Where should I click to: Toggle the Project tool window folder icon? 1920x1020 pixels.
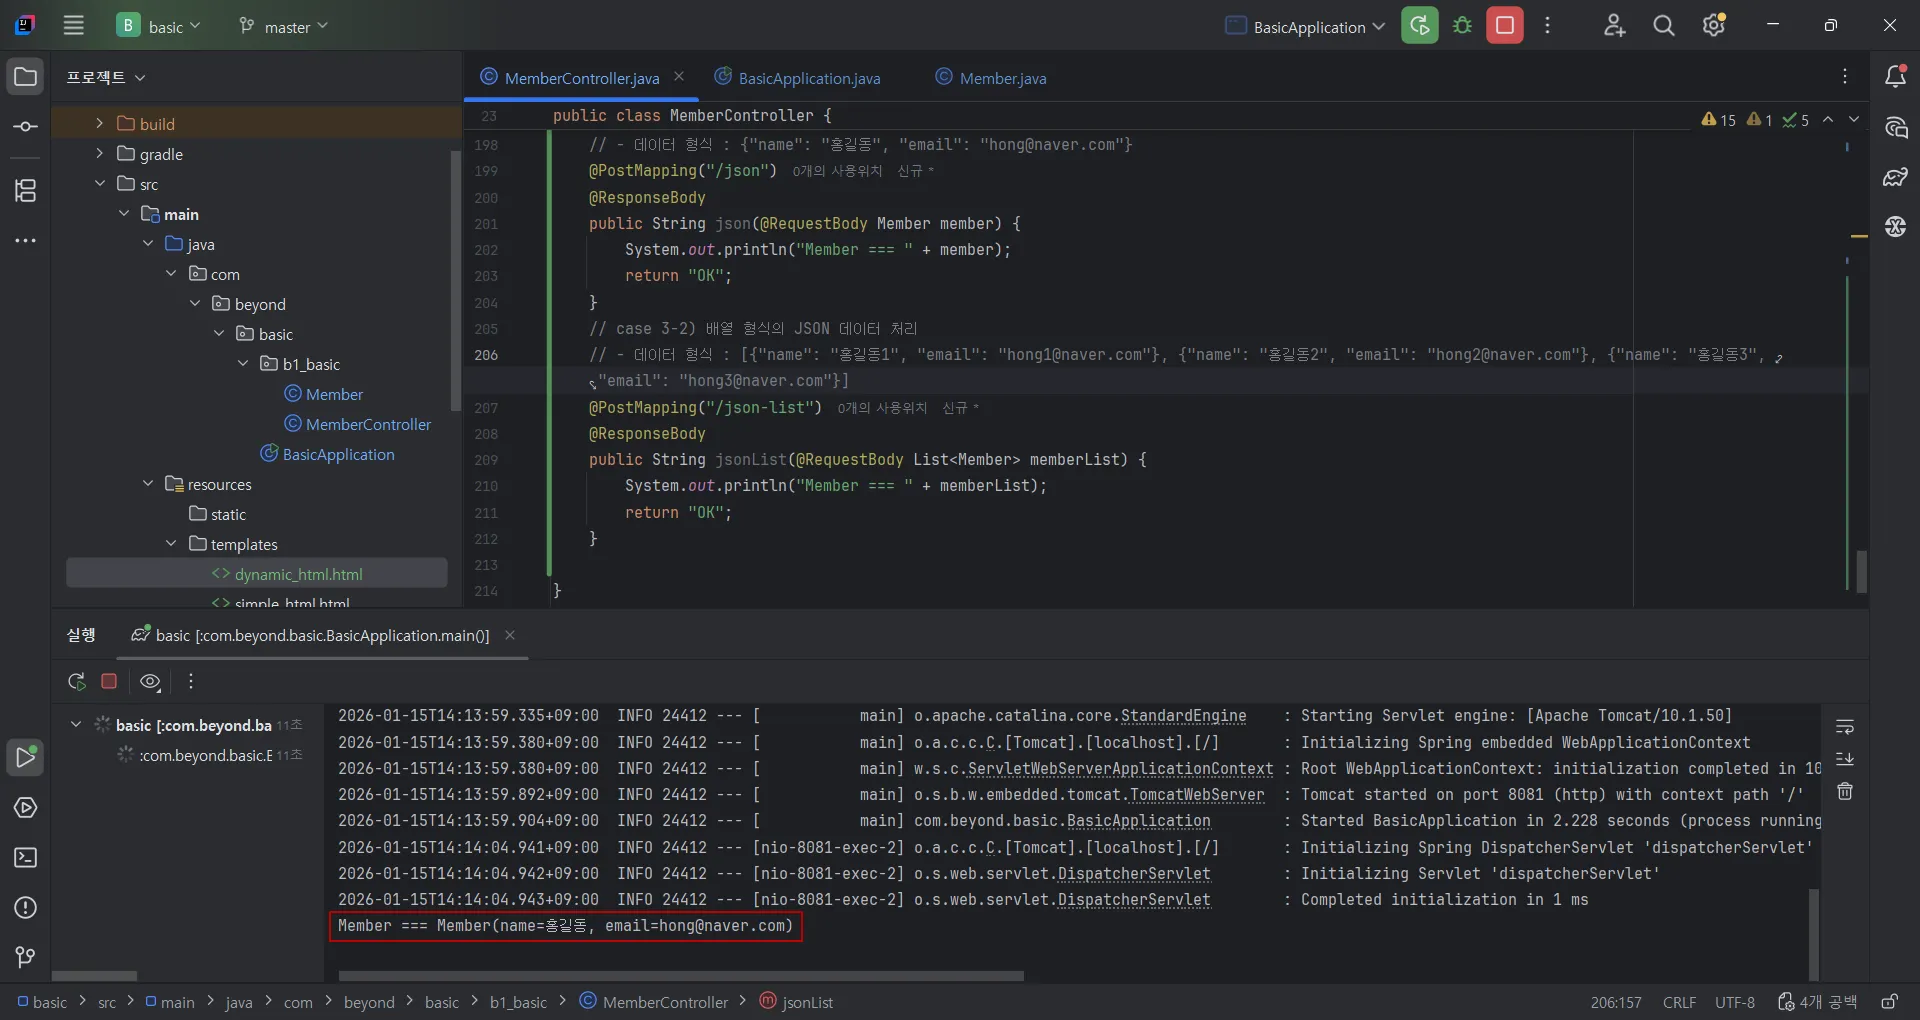pyautogui.click(x=26, y=77)
